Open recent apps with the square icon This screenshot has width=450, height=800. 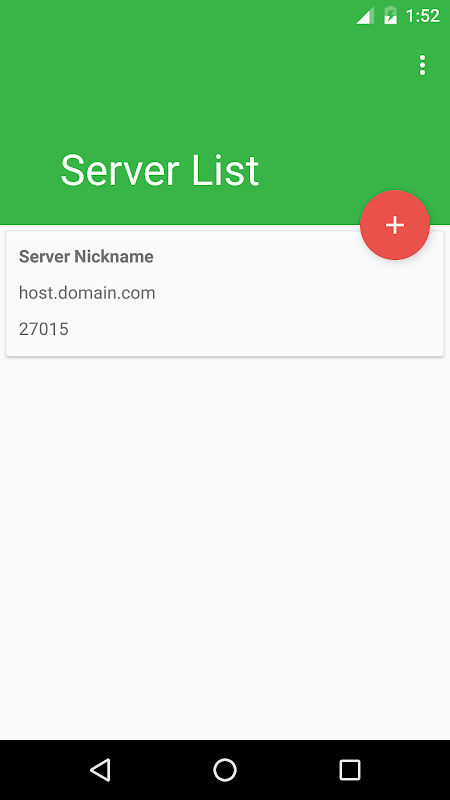click(349, 769)
